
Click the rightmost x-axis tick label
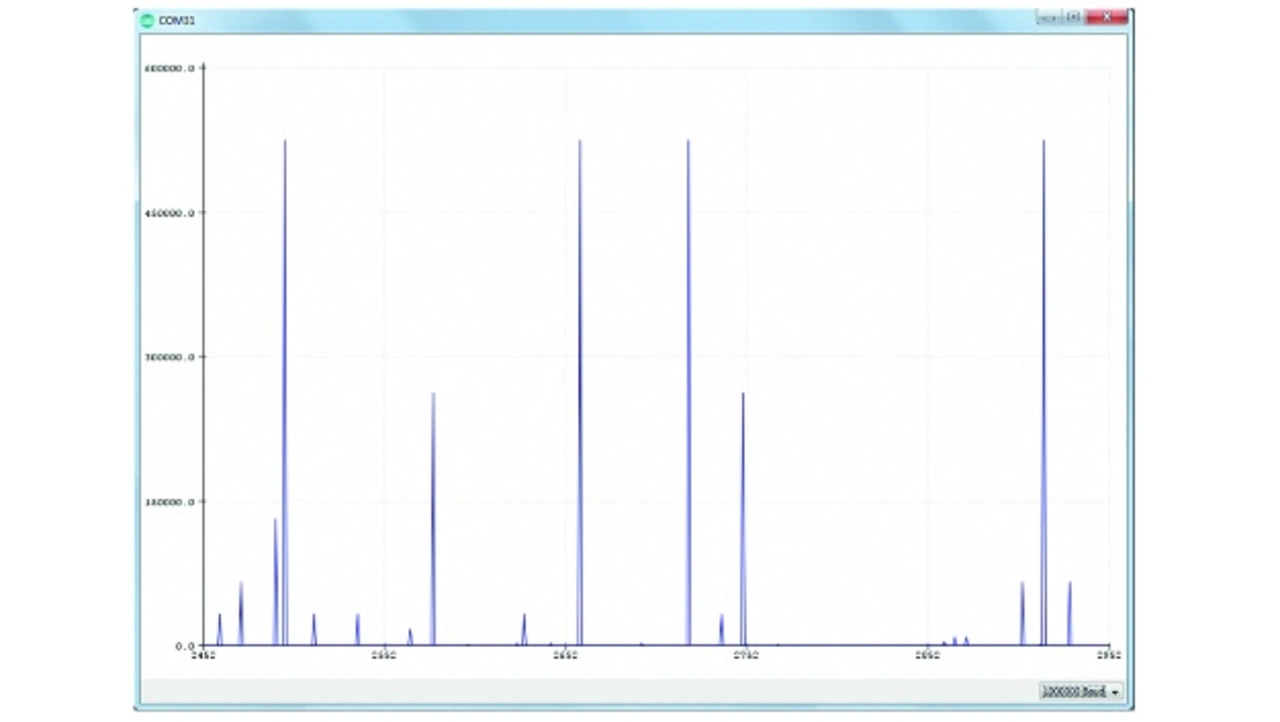click(x=1108, y=656)
